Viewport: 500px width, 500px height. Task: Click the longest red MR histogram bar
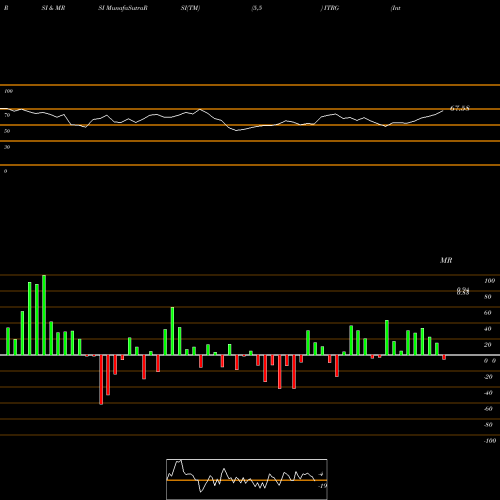pos(101,380)
